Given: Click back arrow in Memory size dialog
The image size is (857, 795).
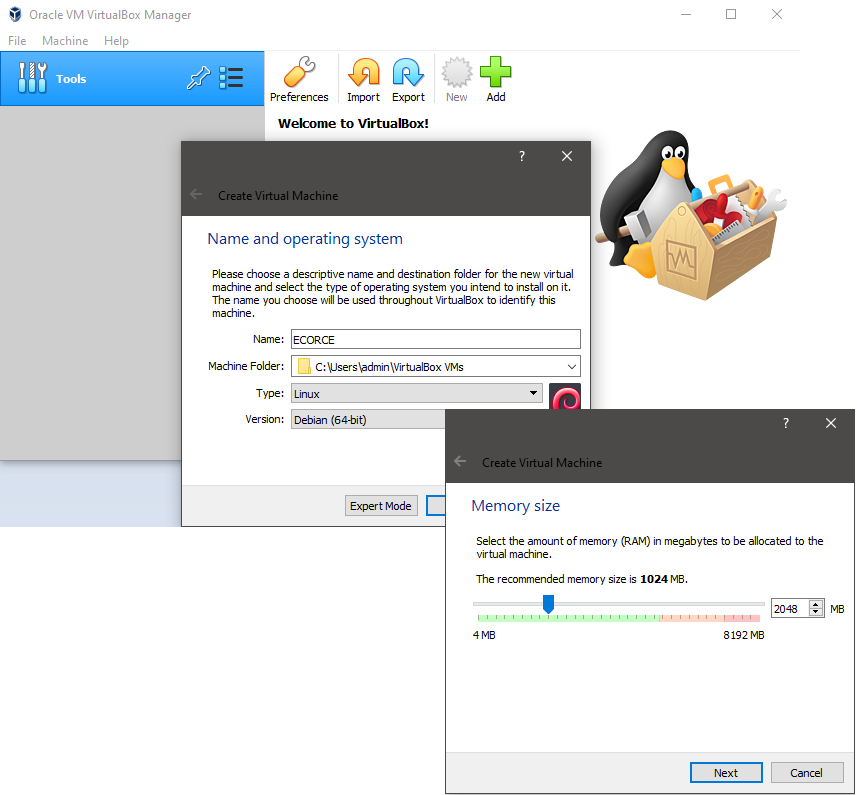Looking at the screenshot, I should tap(460, 462).
